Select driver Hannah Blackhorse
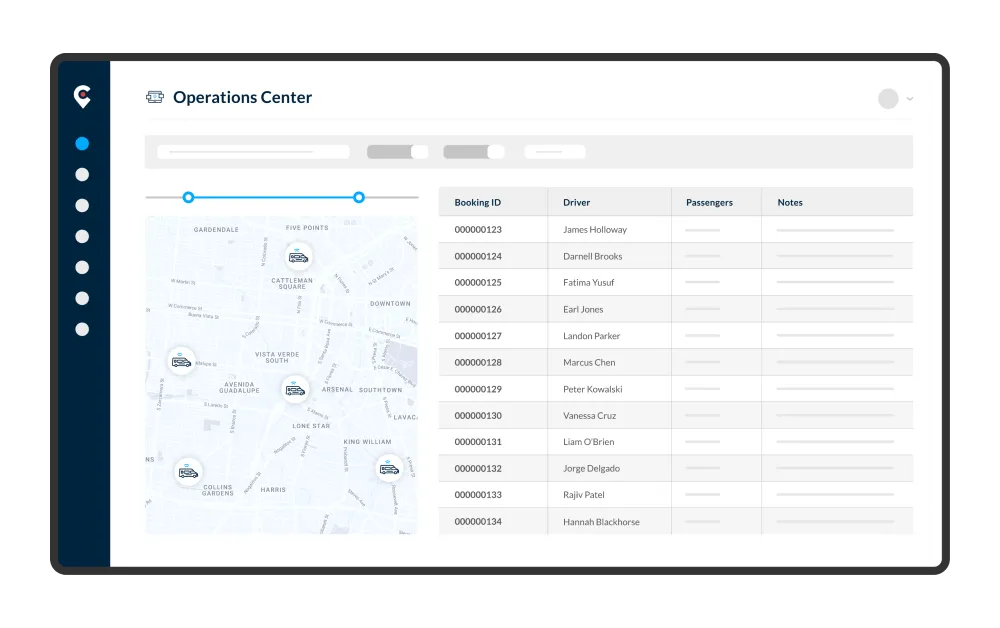 pos(601,522)
